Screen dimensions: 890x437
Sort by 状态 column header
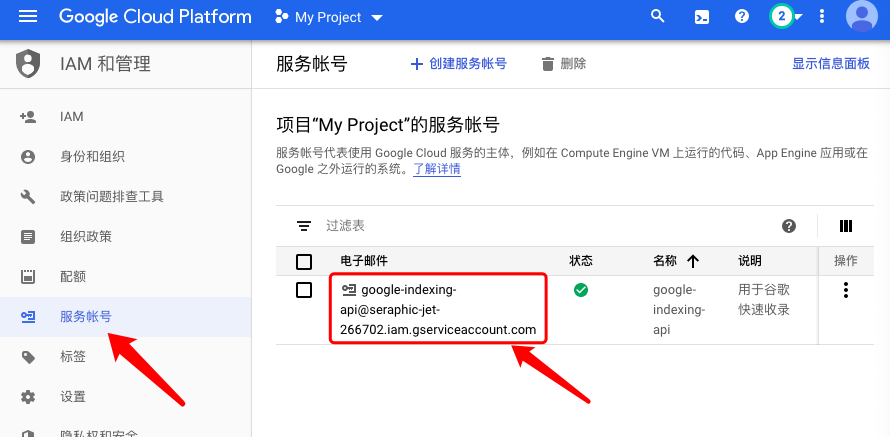(581, 261)
